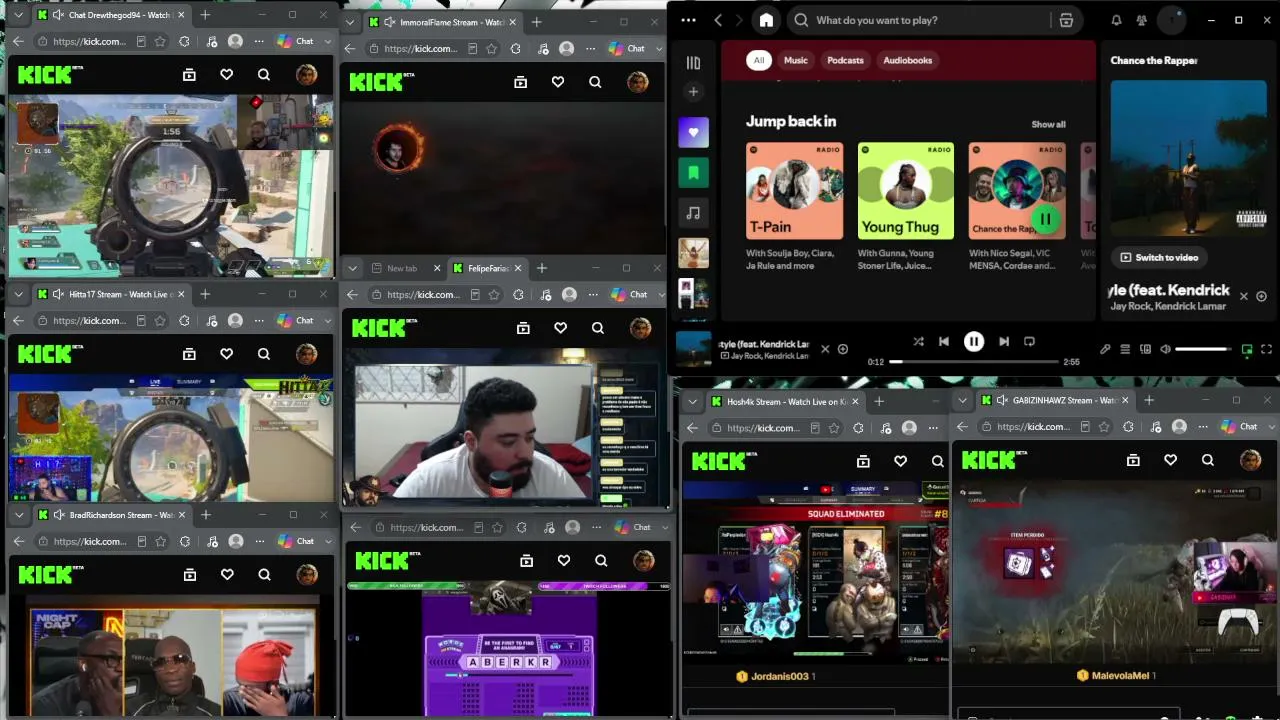Add current song to Liked Songs
The width and height of the screenshot is (1280, 720).
(x=843, y=349)
